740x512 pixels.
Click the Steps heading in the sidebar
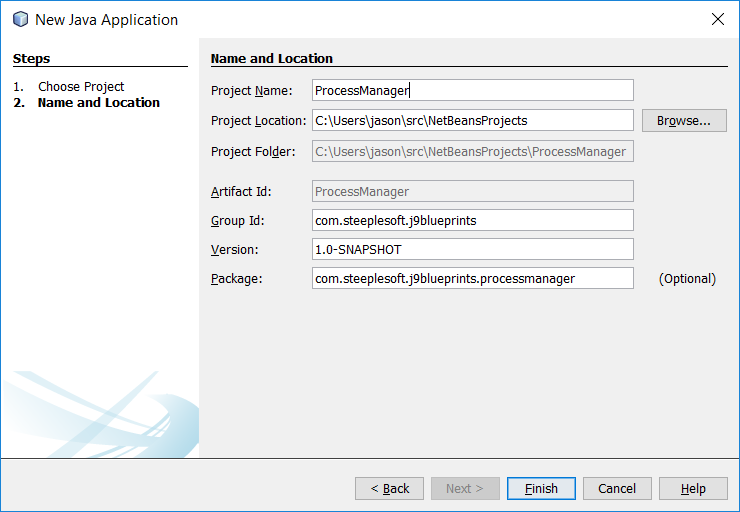tap(31, 59)
